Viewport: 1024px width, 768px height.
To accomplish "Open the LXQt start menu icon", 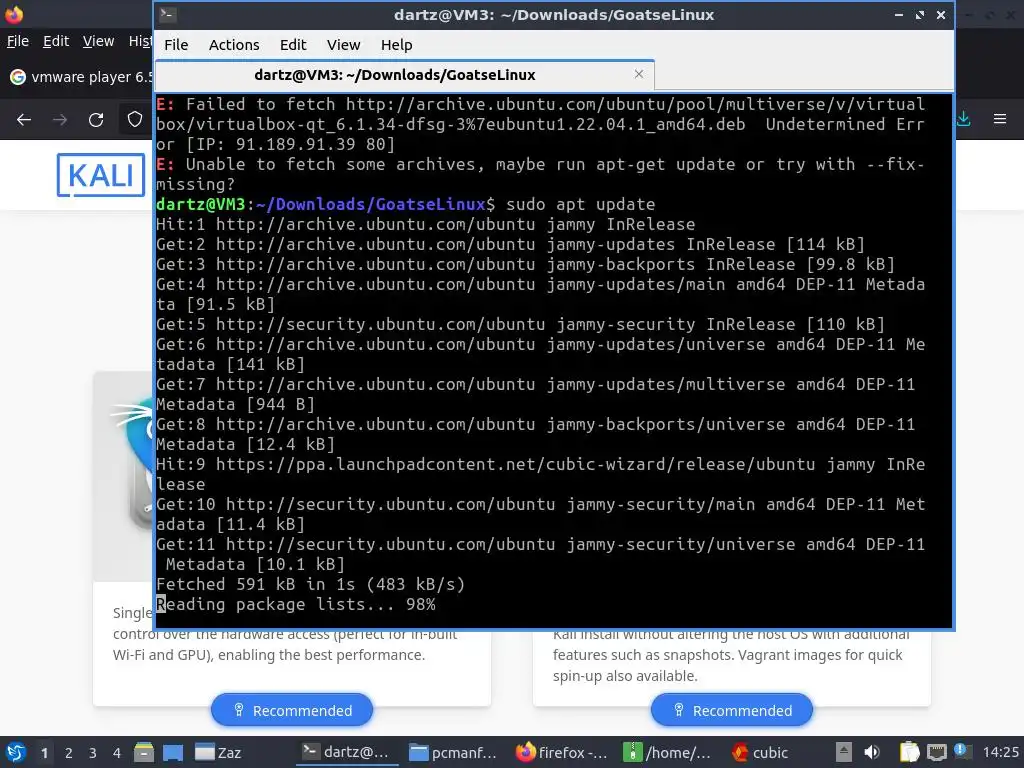I will (15, 752).
